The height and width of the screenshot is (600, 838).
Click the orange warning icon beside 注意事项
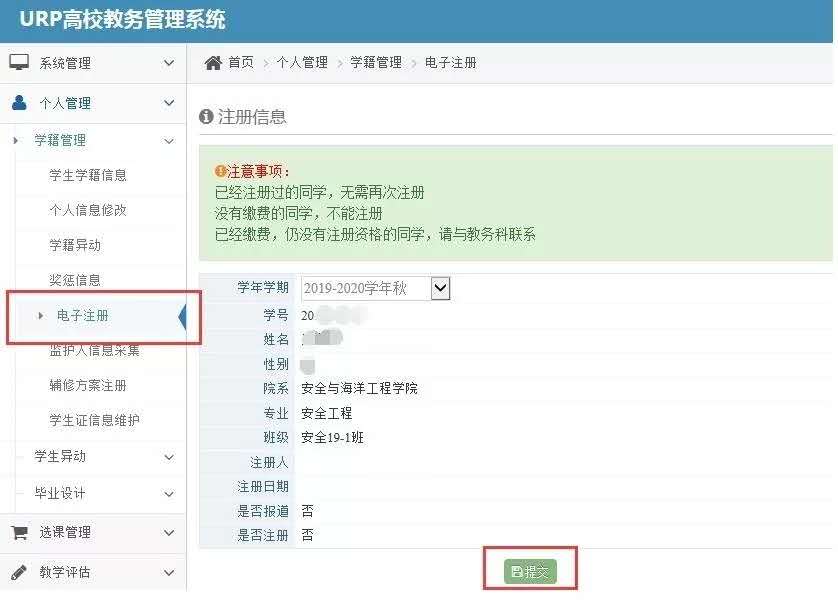220,171
